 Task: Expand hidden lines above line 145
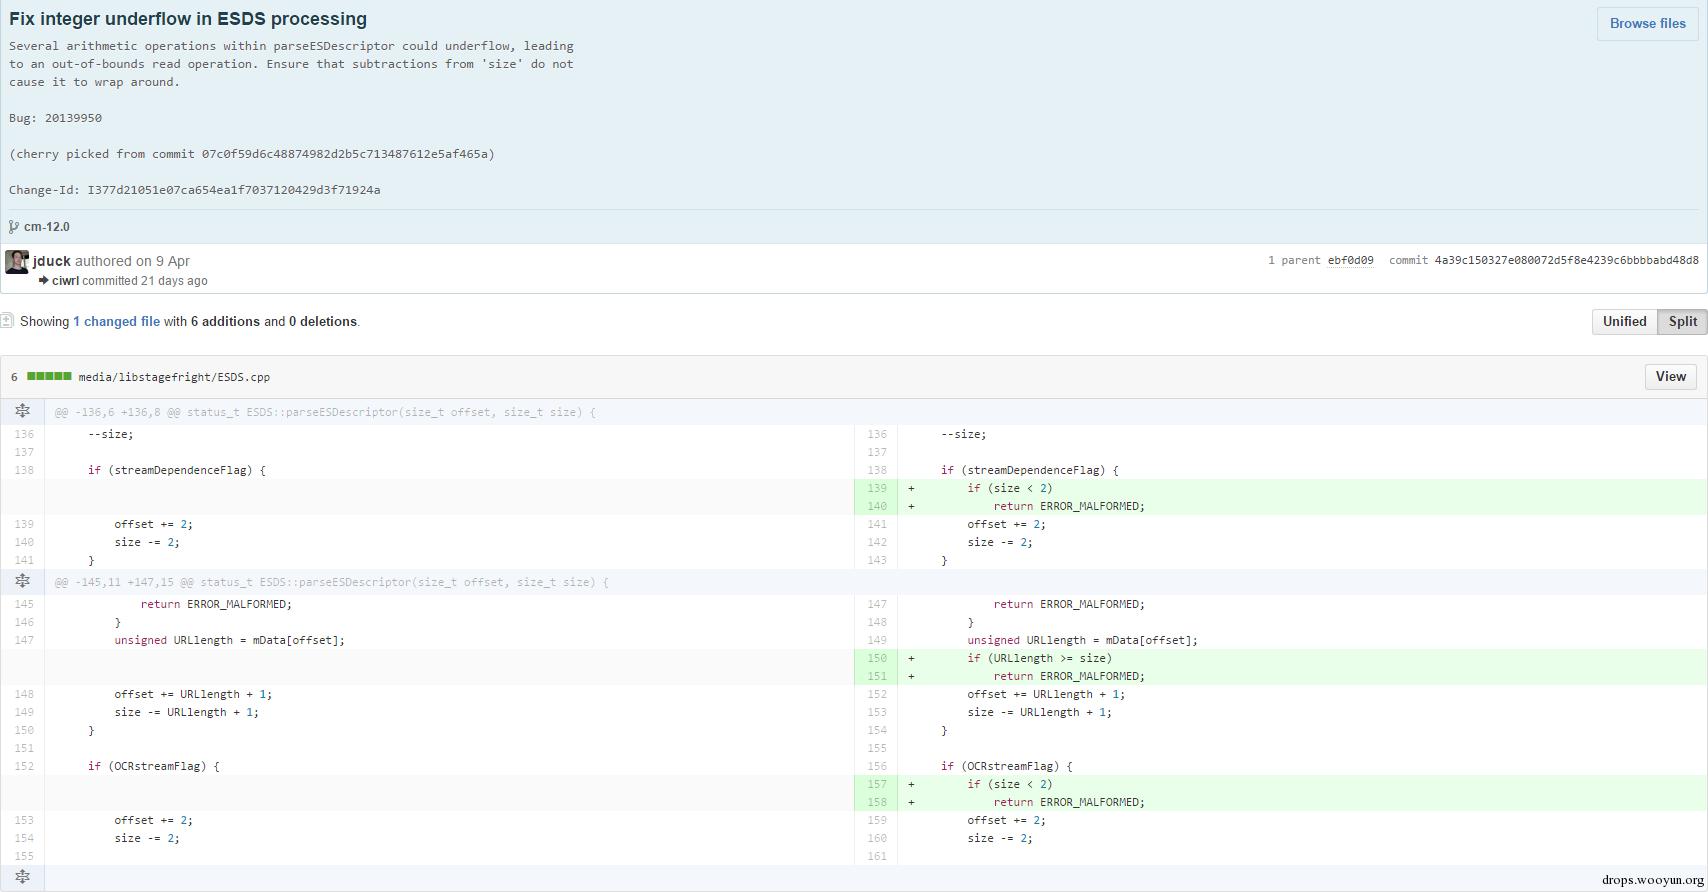coord(22,581)
